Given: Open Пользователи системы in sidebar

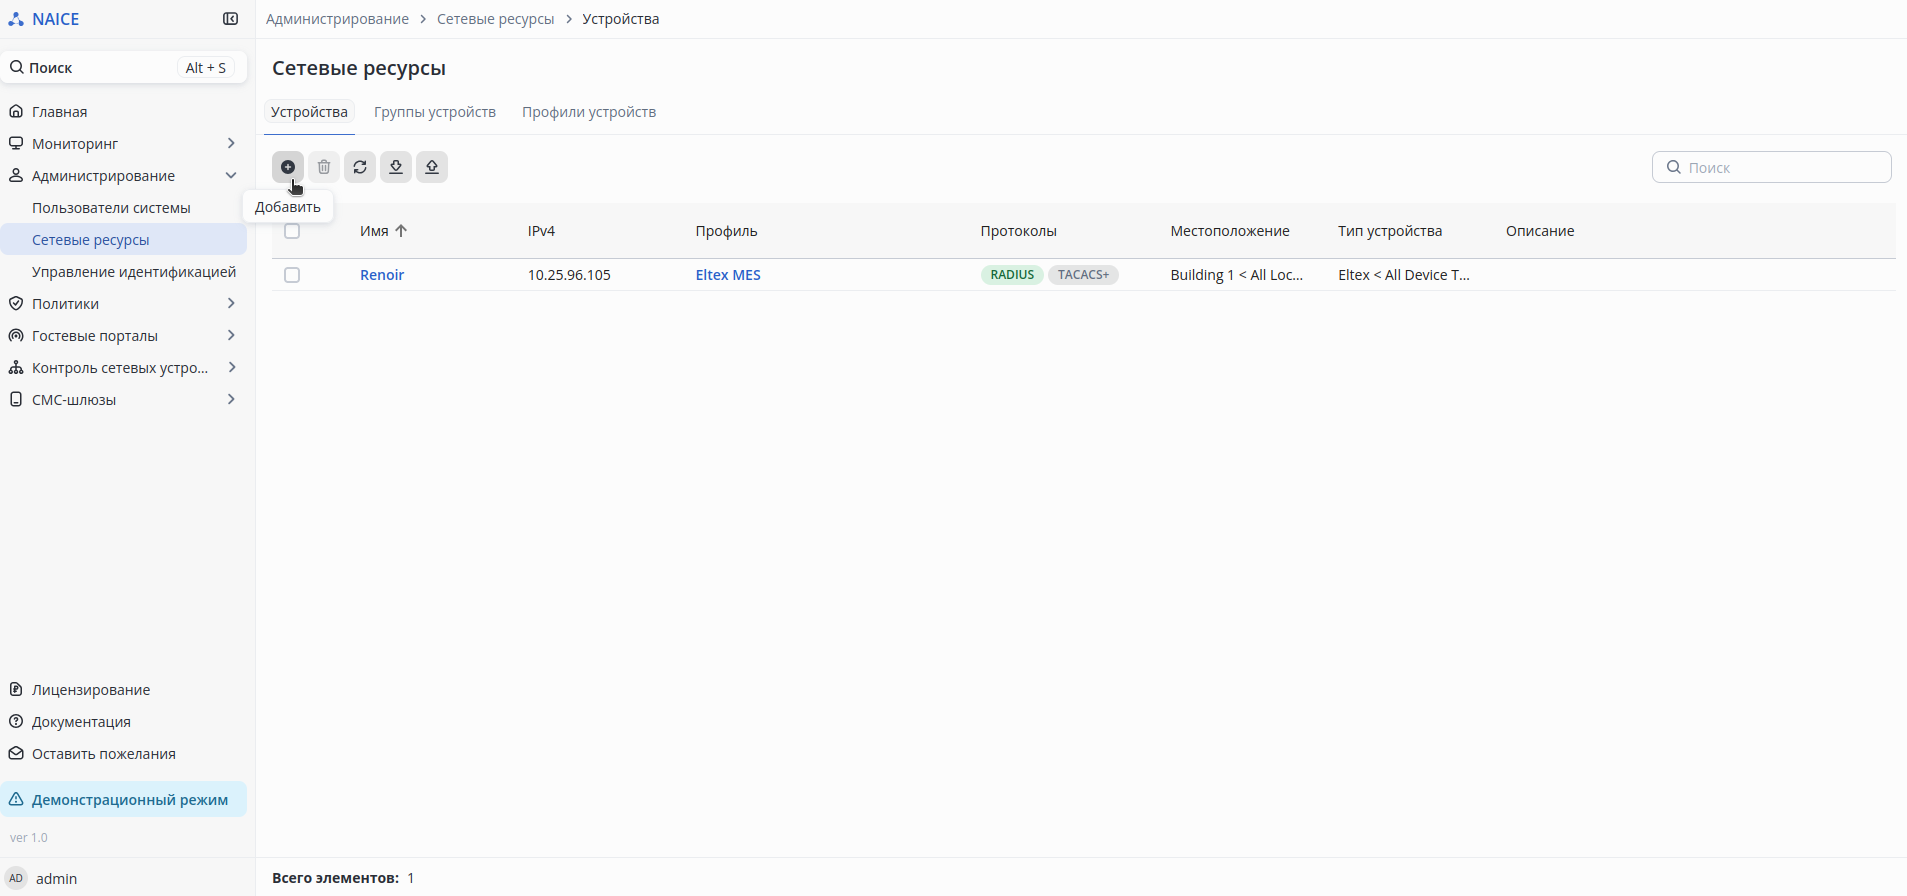Looking at the screenshot, I should (111, 208).
